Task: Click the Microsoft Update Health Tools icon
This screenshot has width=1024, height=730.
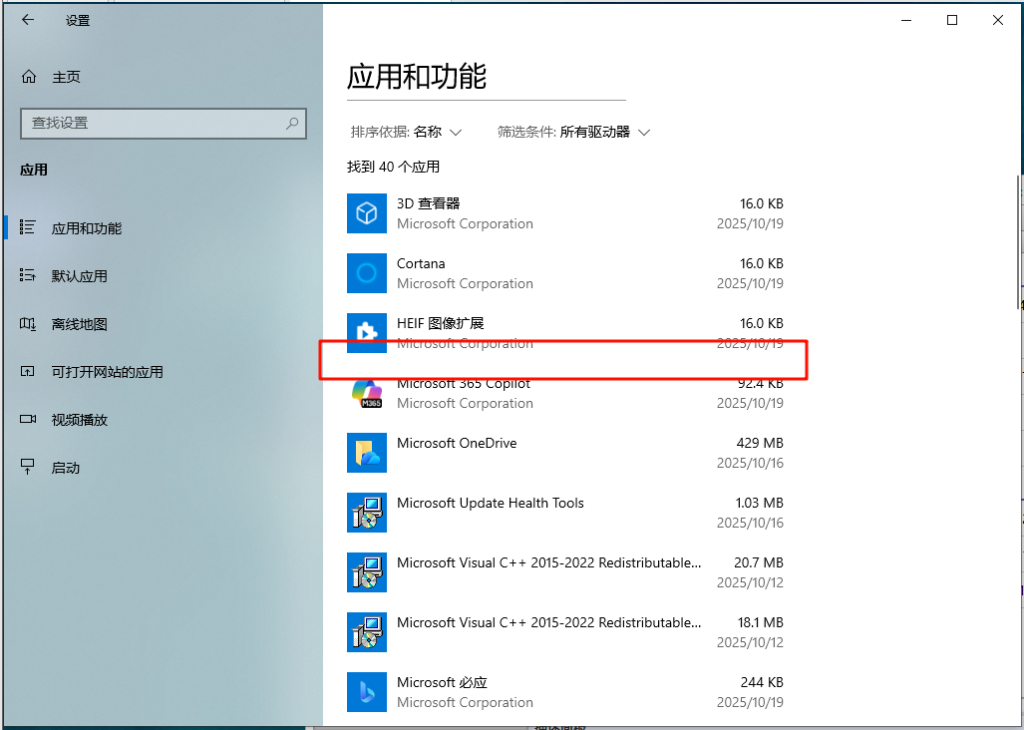Action: 366,512
